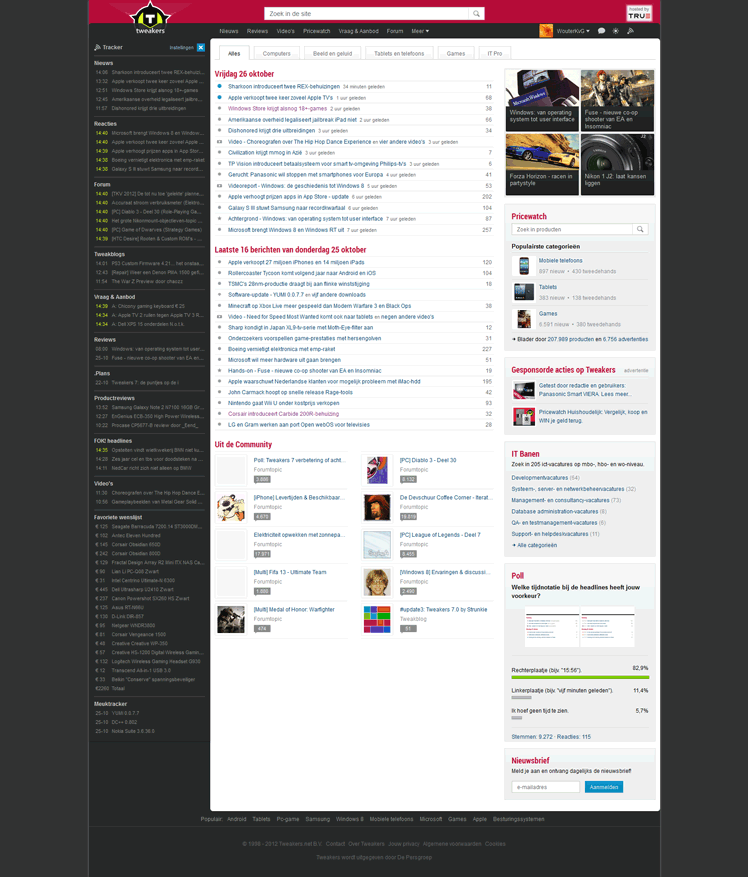
Task: Open the poll Reacties: 115 link
Action: click(574, 737)
